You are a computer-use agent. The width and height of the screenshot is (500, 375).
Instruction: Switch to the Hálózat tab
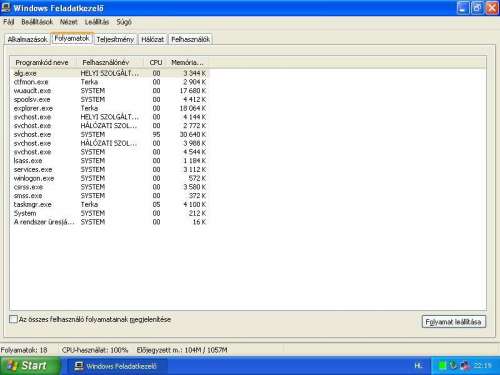(x=153, y=39)
